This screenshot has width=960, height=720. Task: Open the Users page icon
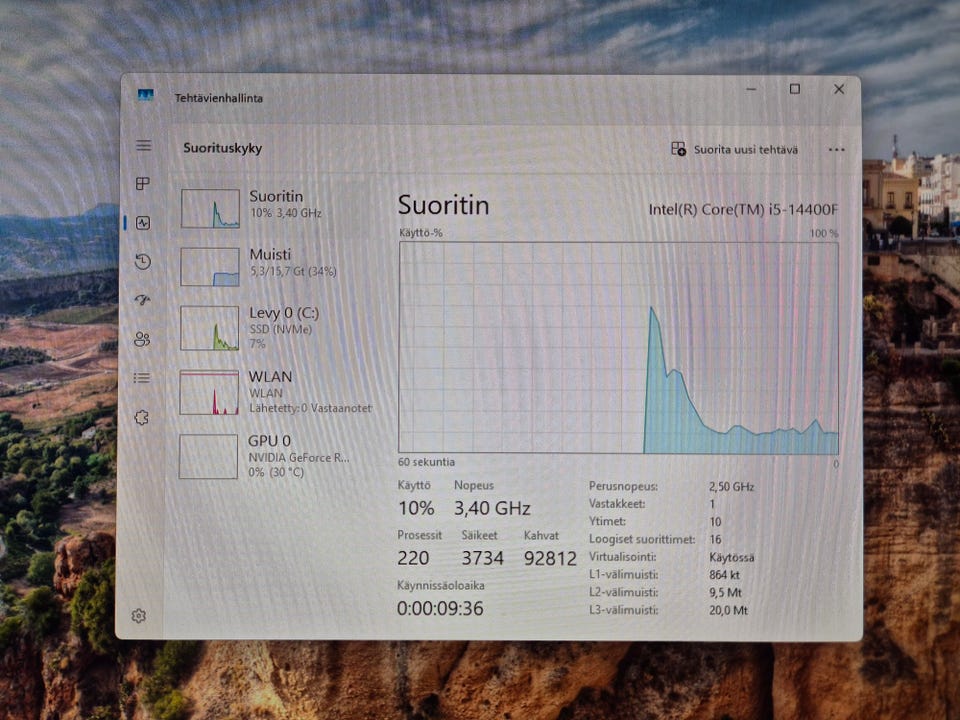click(142, 339)
